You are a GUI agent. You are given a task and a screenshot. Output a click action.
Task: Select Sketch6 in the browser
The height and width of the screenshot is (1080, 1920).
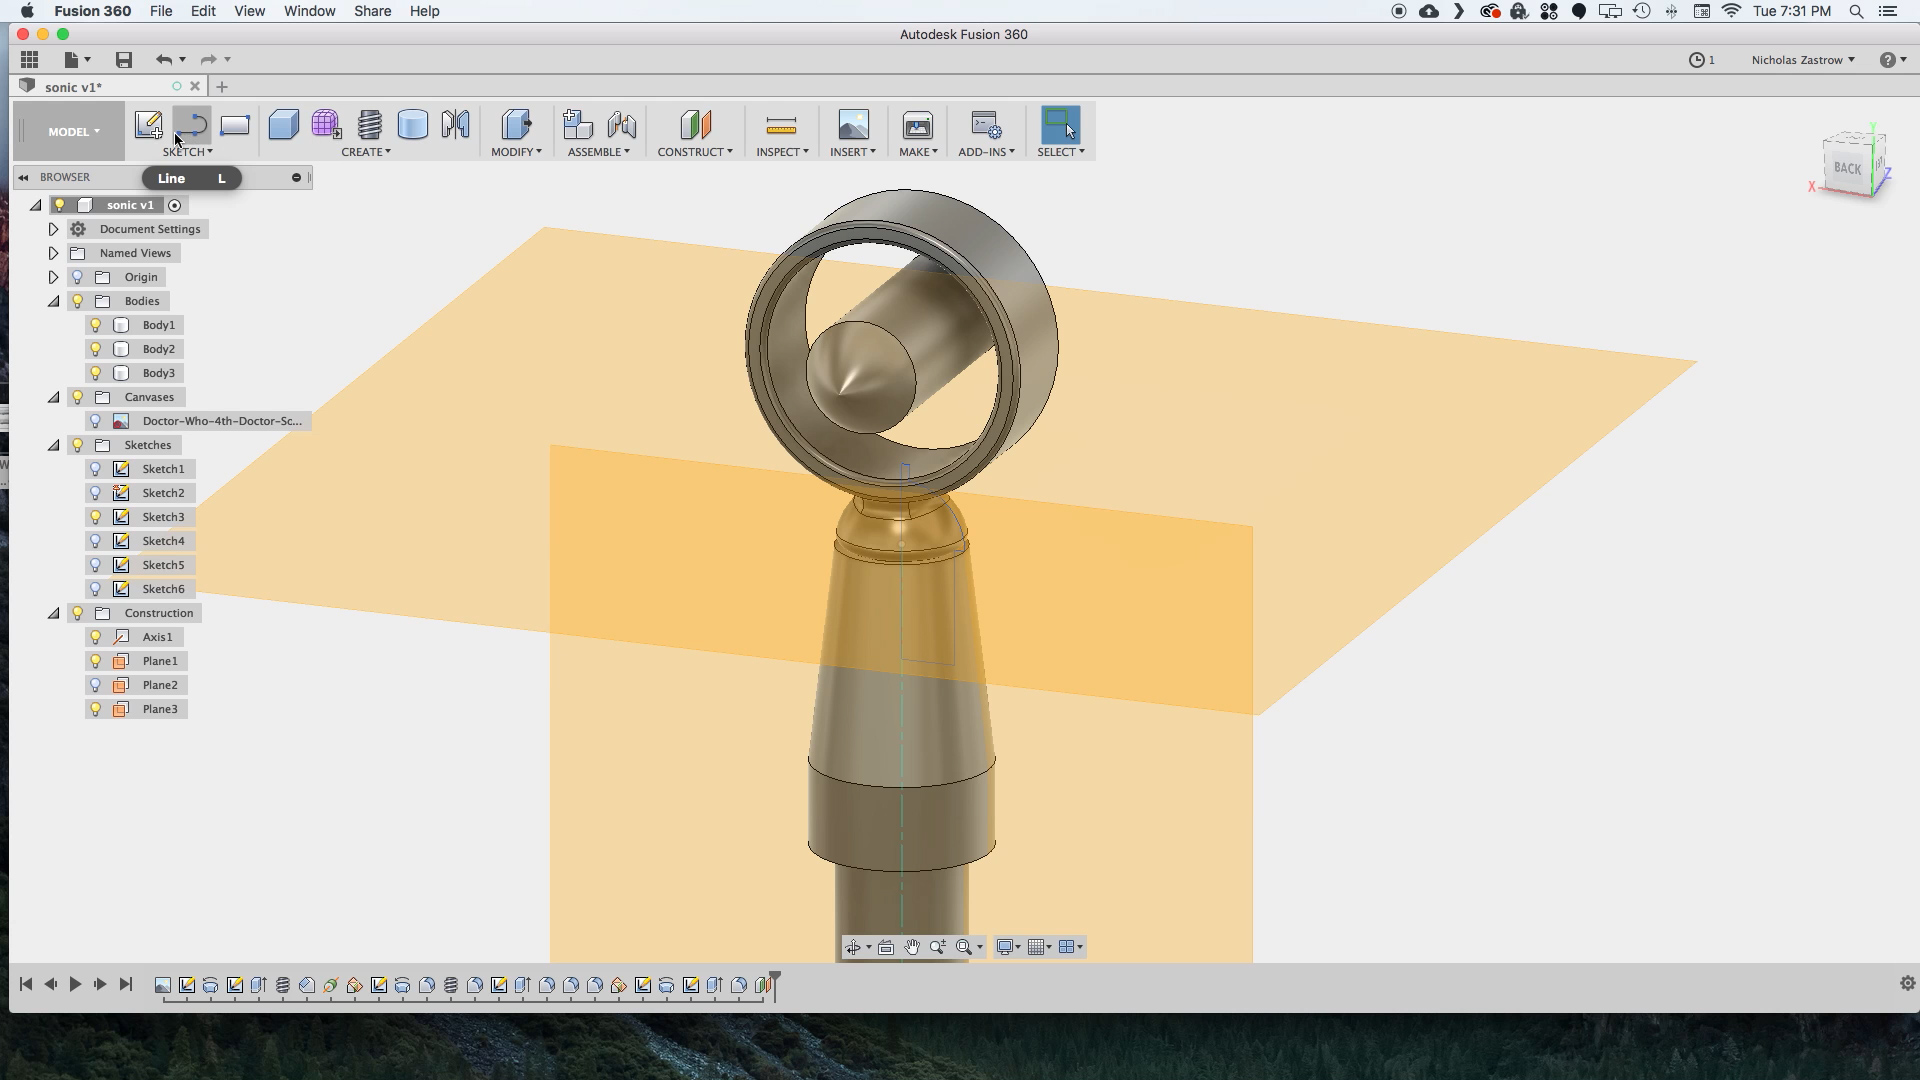click(163, 589)
